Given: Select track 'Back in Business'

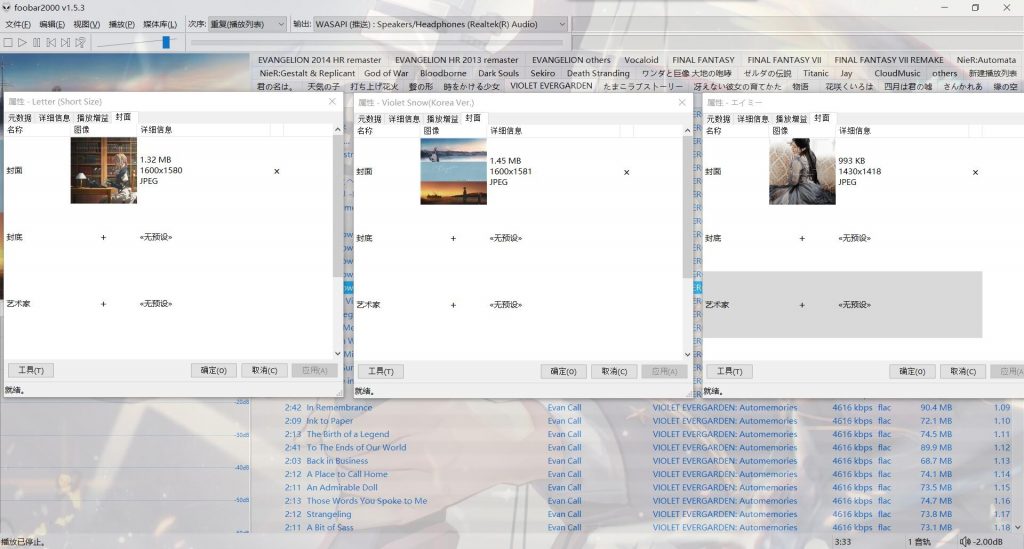Looking at the screenshot, I should pos(337,461).
